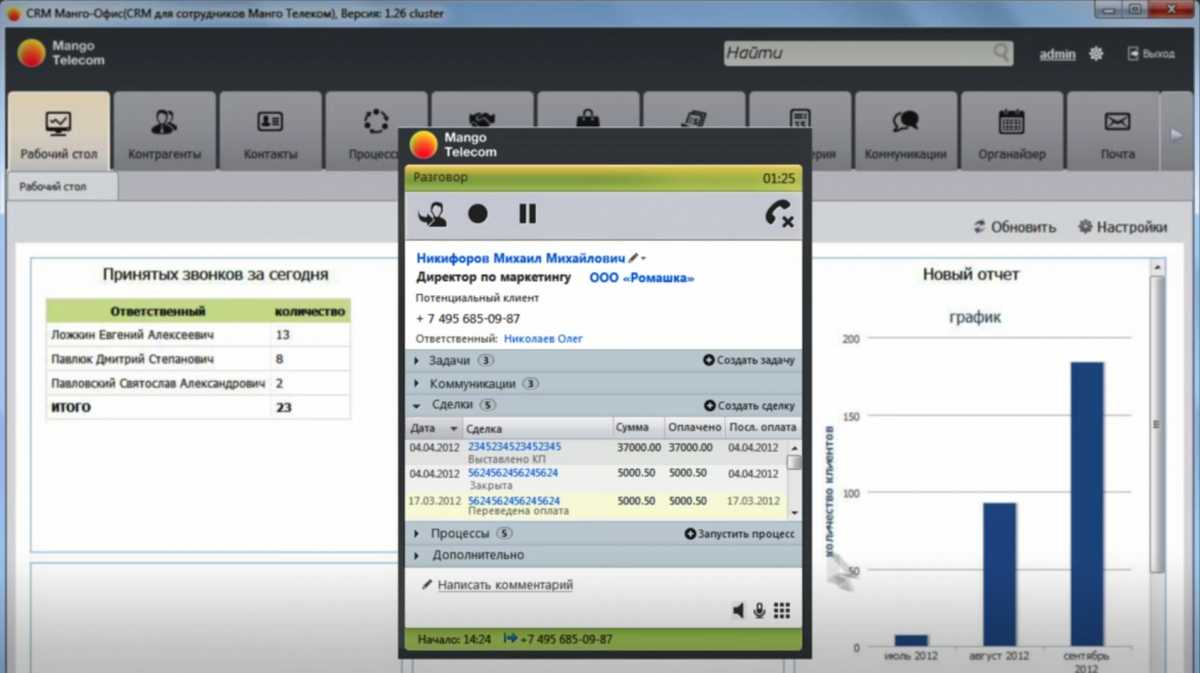Click the Создать задачу button
Image resolution: width=1200 pixels, height=673 pixels.
click(749, 360)
